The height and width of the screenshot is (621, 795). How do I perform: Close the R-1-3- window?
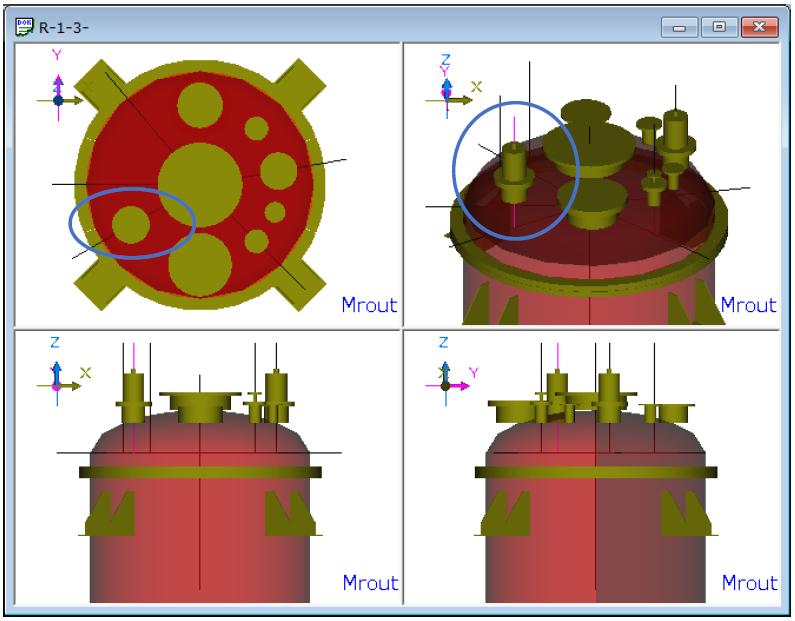[x=759, y=27]
